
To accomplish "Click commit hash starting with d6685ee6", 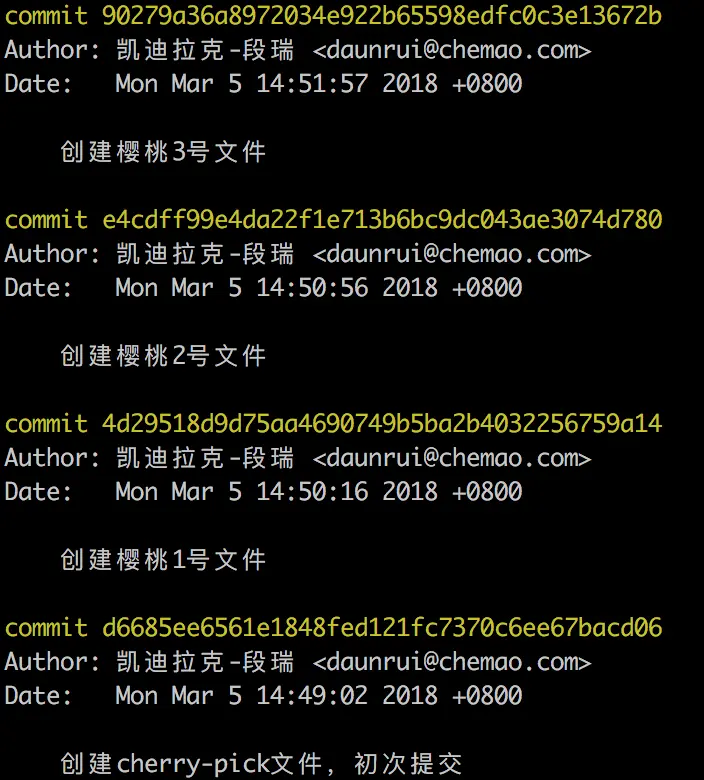I will click(382, 628).
